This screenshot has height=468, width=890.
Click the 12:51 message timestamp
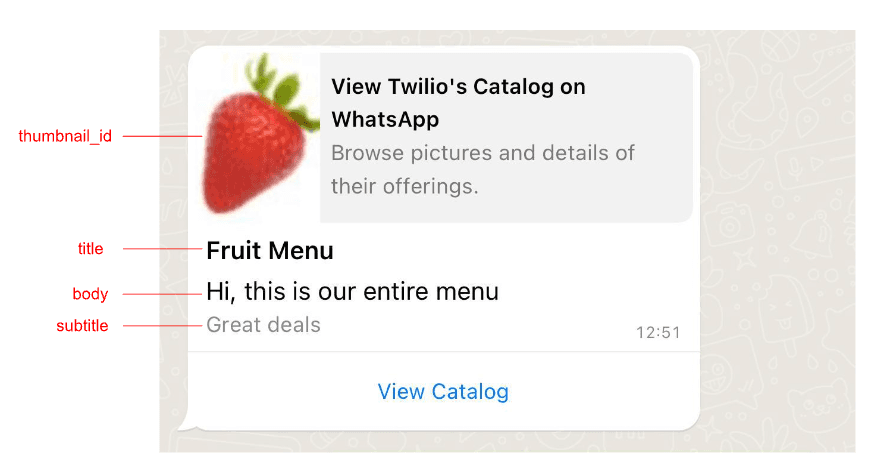pos(657,333)
